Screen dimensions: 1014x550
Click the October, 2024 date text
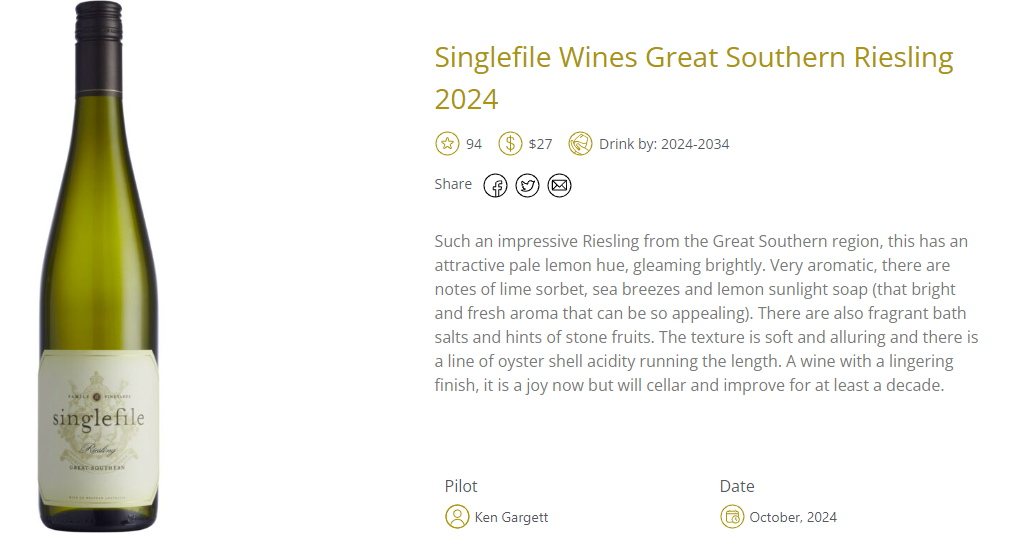click(793, 517)
